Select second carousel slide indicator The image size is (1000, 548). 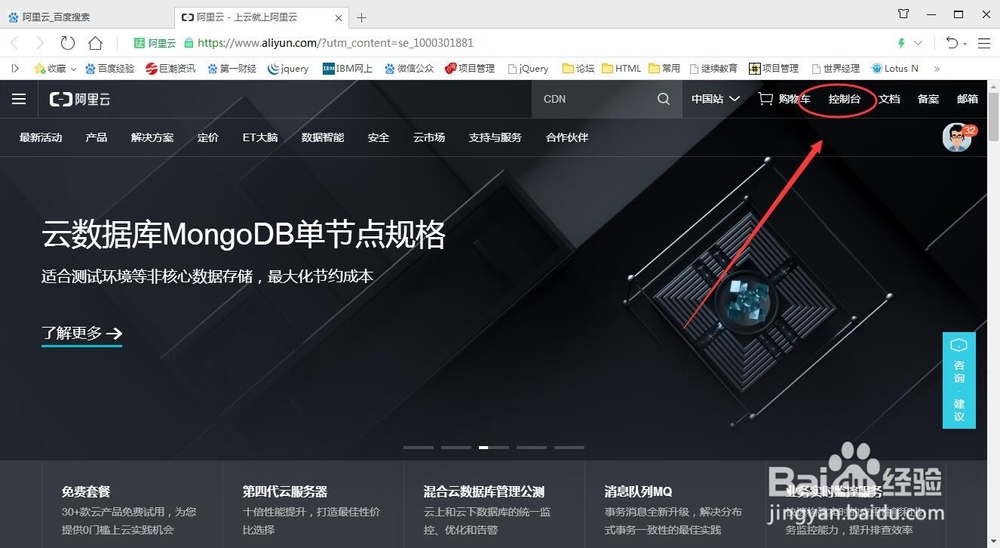click(456, 447)
